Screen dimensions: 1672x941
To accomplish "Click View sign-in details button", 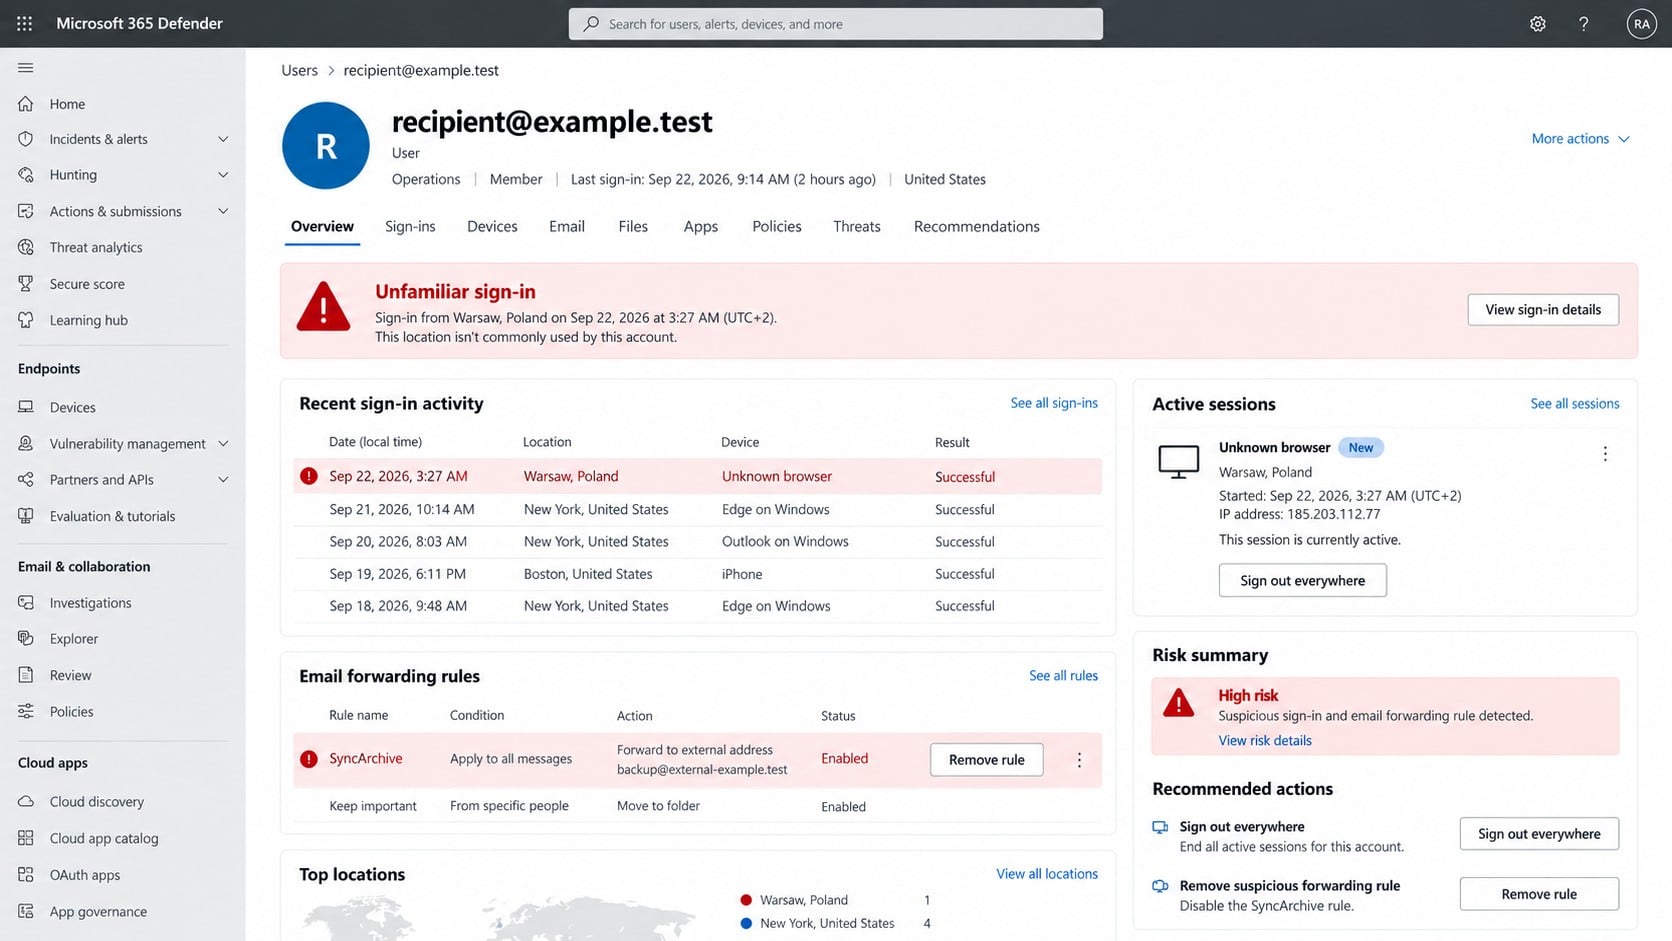I will coord(1543,310).
